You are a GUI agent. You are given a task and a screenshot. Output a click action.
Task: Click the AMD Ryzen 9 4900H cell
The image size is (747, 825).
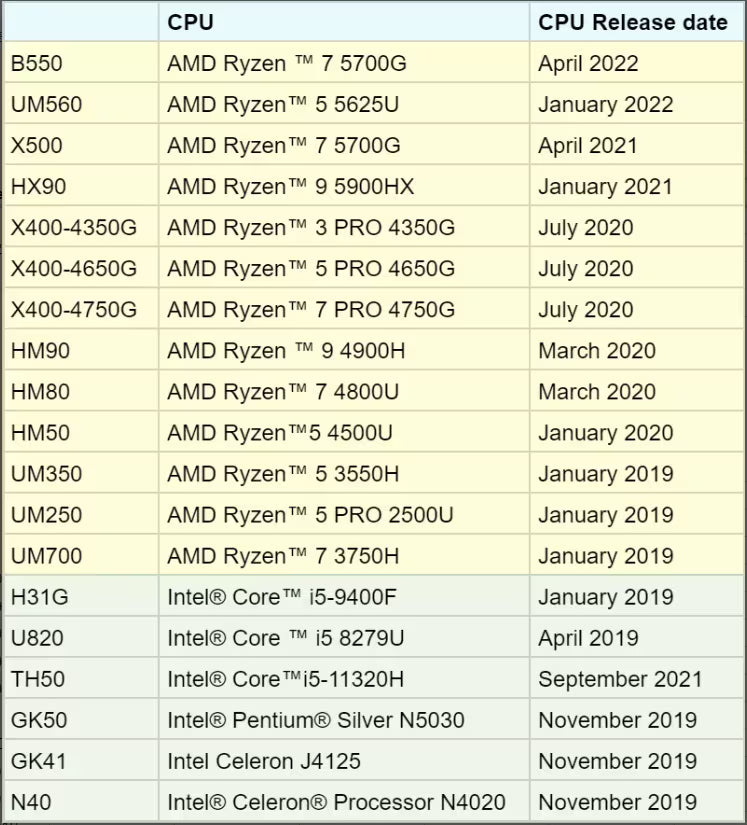pyautogui.click(x=286, y=351)
